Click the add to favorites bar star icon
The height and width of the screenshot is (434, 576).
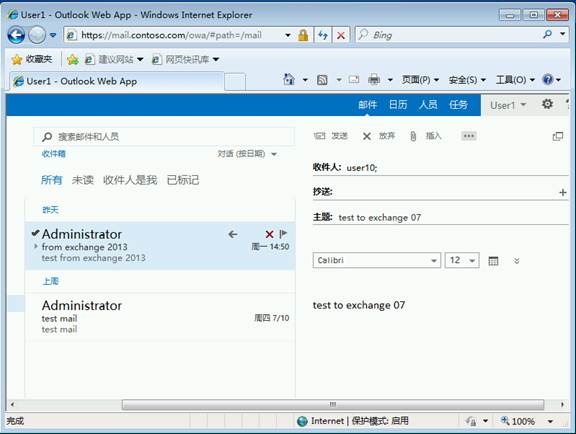point(73,59)
